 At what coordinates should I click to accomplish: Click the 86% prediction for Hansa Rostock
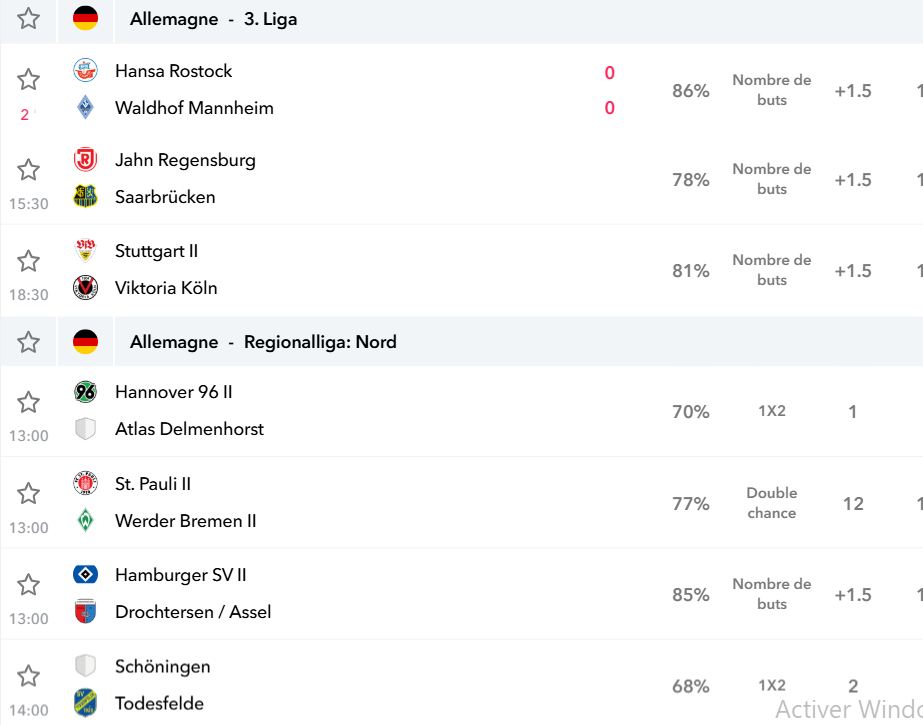(x=690, y=91)
